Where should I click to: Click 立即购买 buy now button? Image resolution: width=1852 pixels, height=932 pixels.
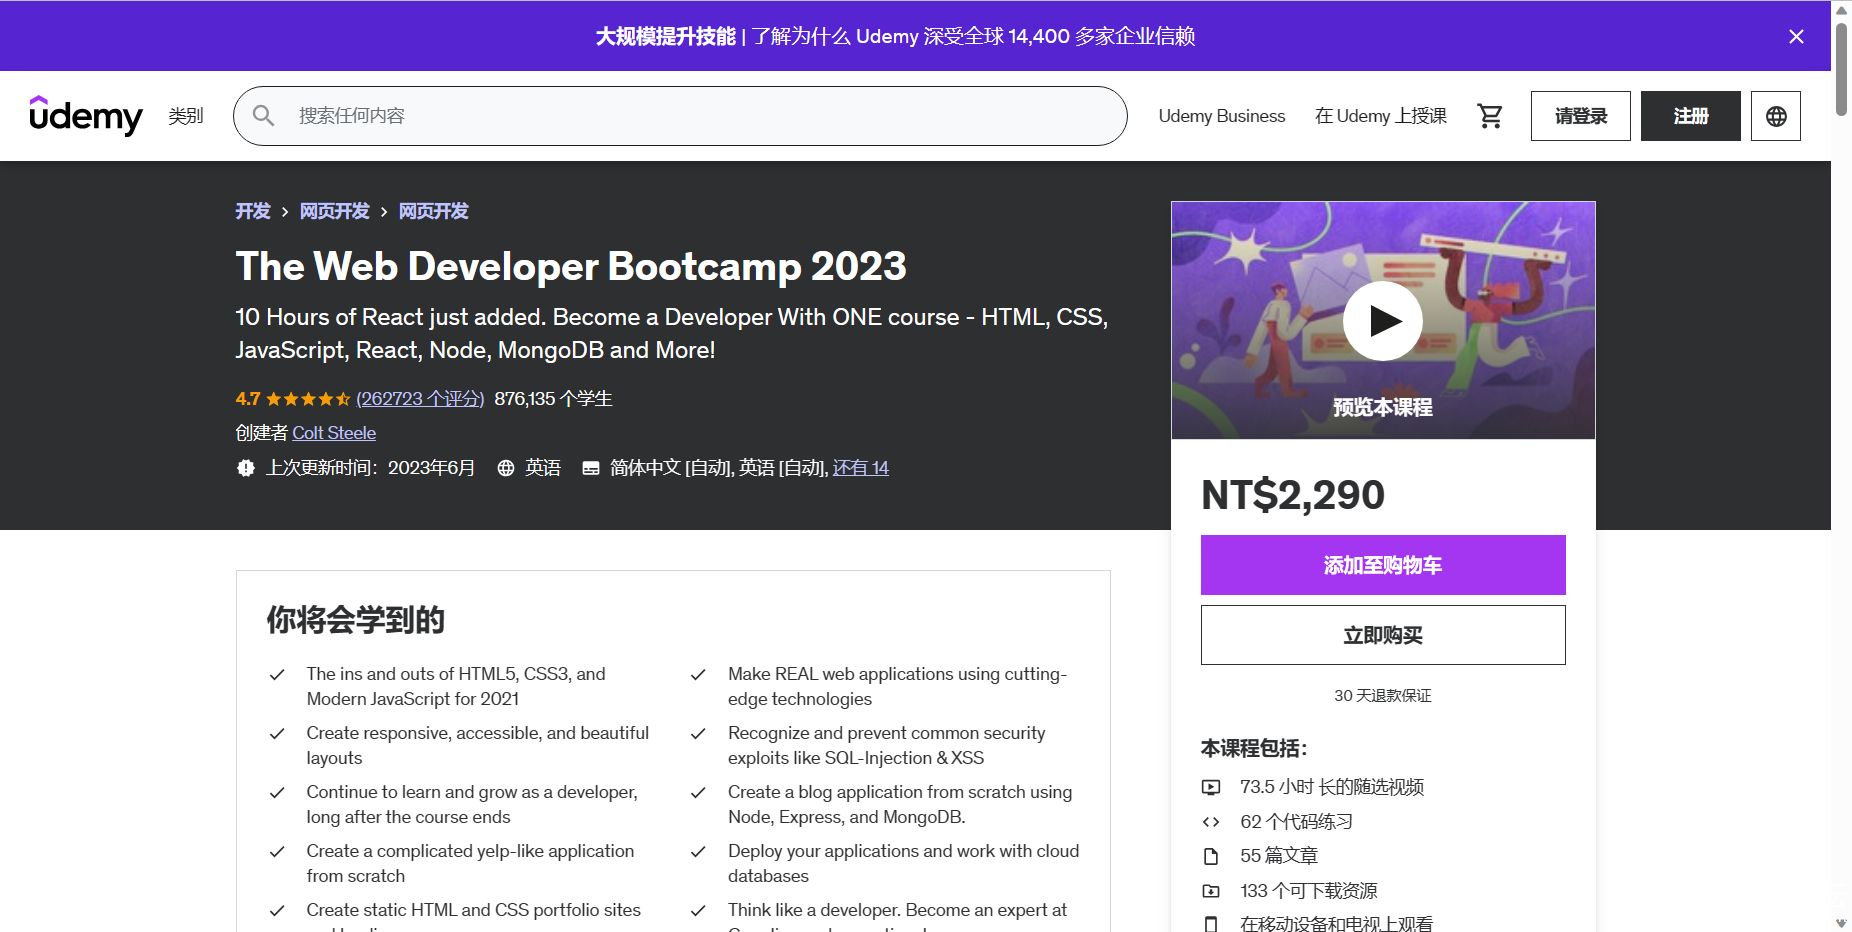coord(1383,635)
